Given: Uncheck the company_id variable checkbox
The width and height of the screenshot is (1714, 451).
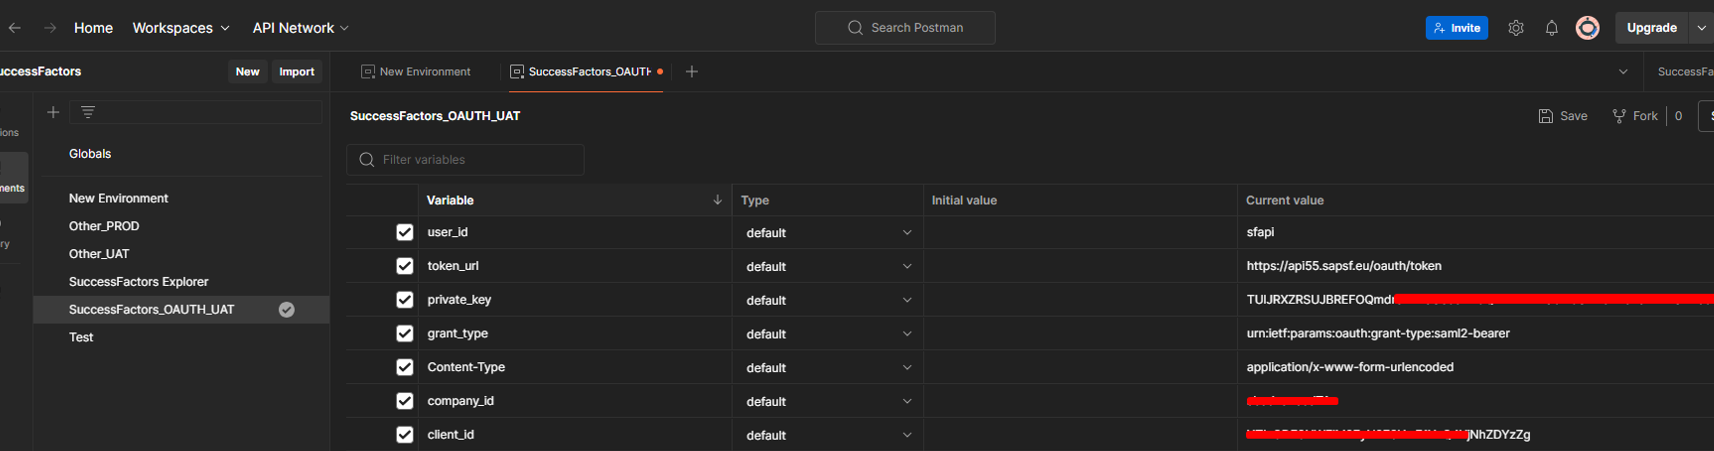Looking at the screenshot, I should click(x=404, y=401).
